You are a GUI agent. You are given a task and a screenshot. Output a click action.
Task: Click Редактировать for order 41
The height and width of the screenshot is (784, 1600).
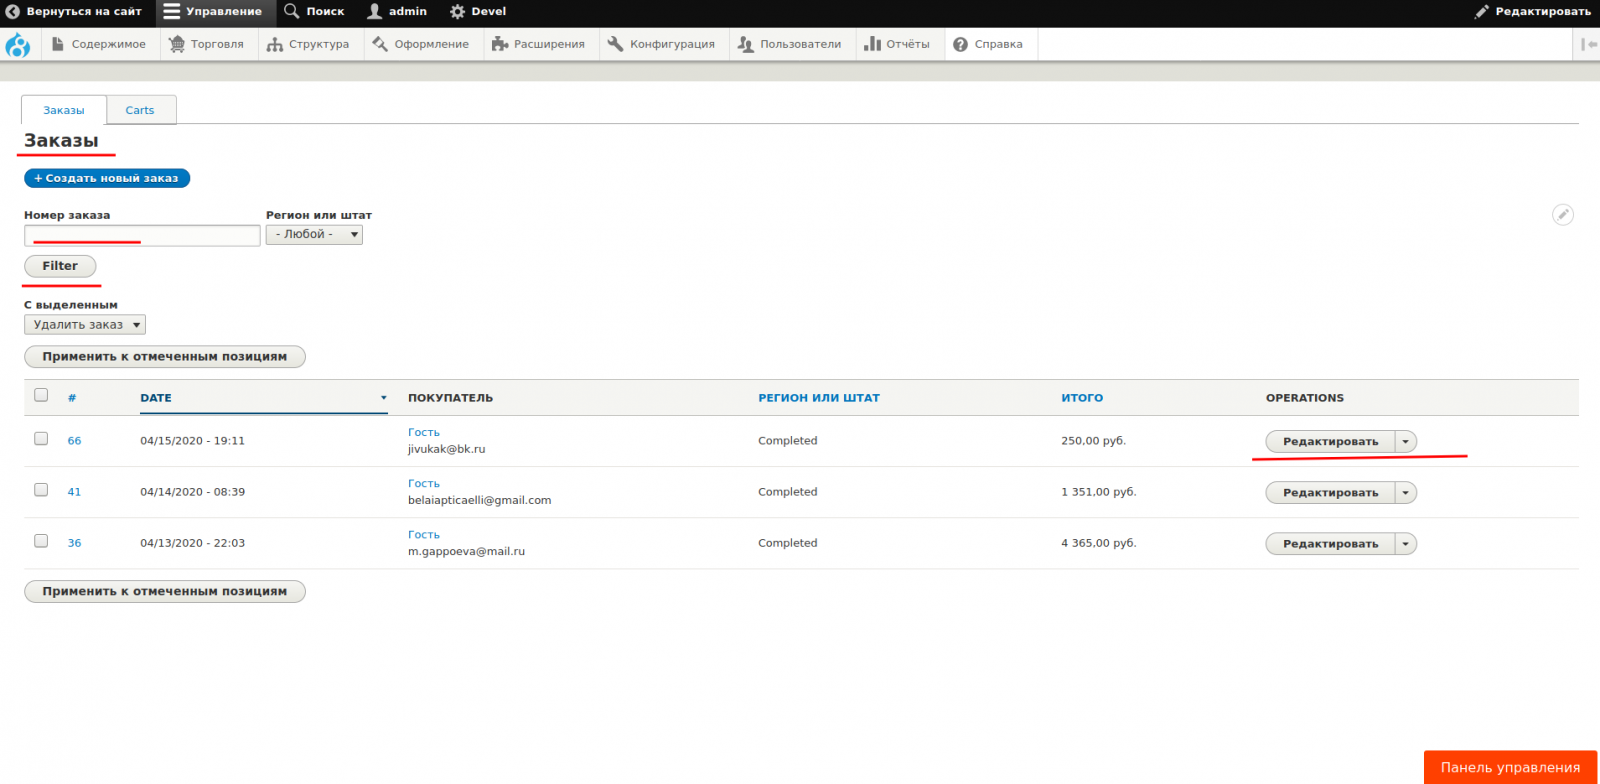pos(1330,493)
